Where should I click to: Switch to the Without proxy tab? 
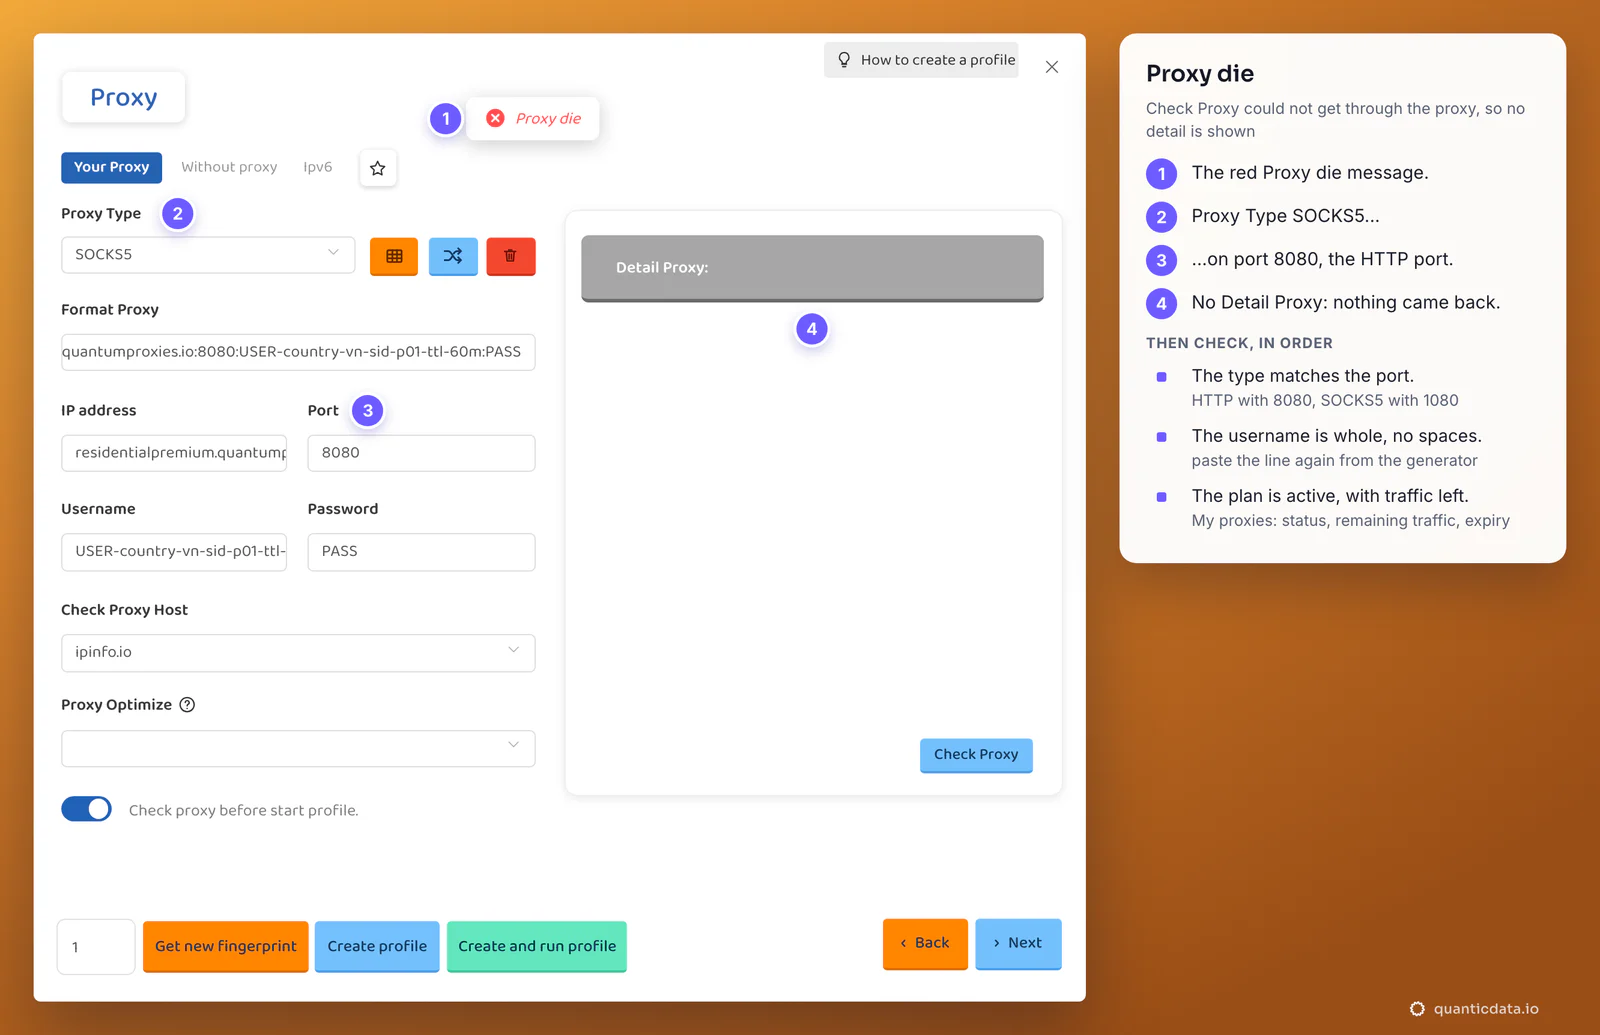pyautogui.click(x=229, y=167)
